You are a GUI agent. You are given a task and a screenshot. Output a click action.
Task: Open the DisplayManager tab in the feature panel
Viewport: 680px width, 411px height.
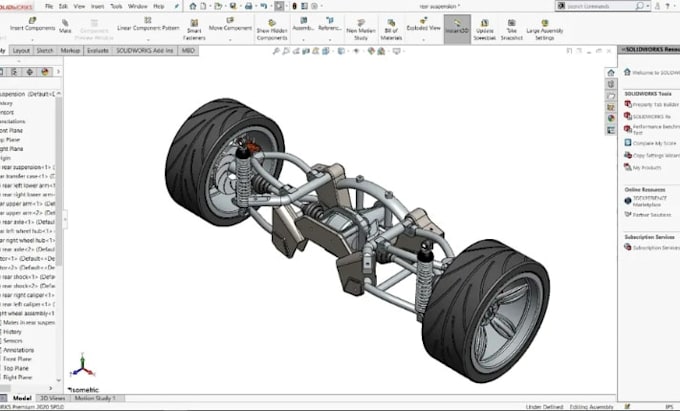click(x=45, y=72)
